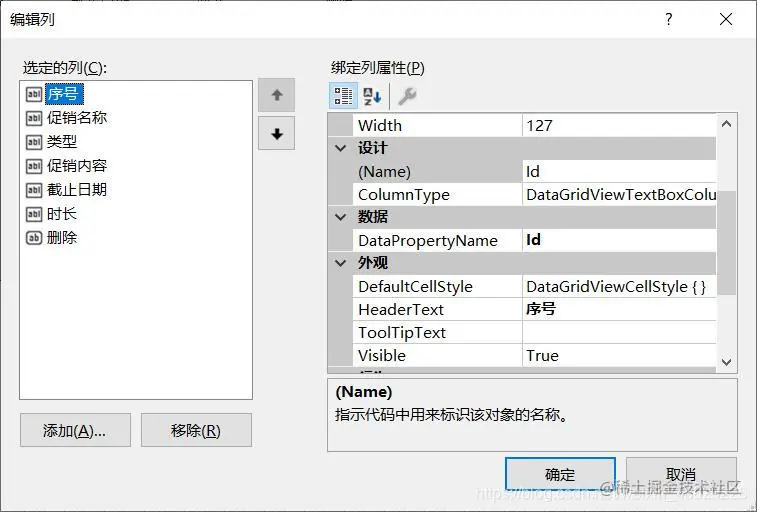Screen dimensions: 757x512
Task: Click the 移除(R) button
Action: (x=196, y=430)
